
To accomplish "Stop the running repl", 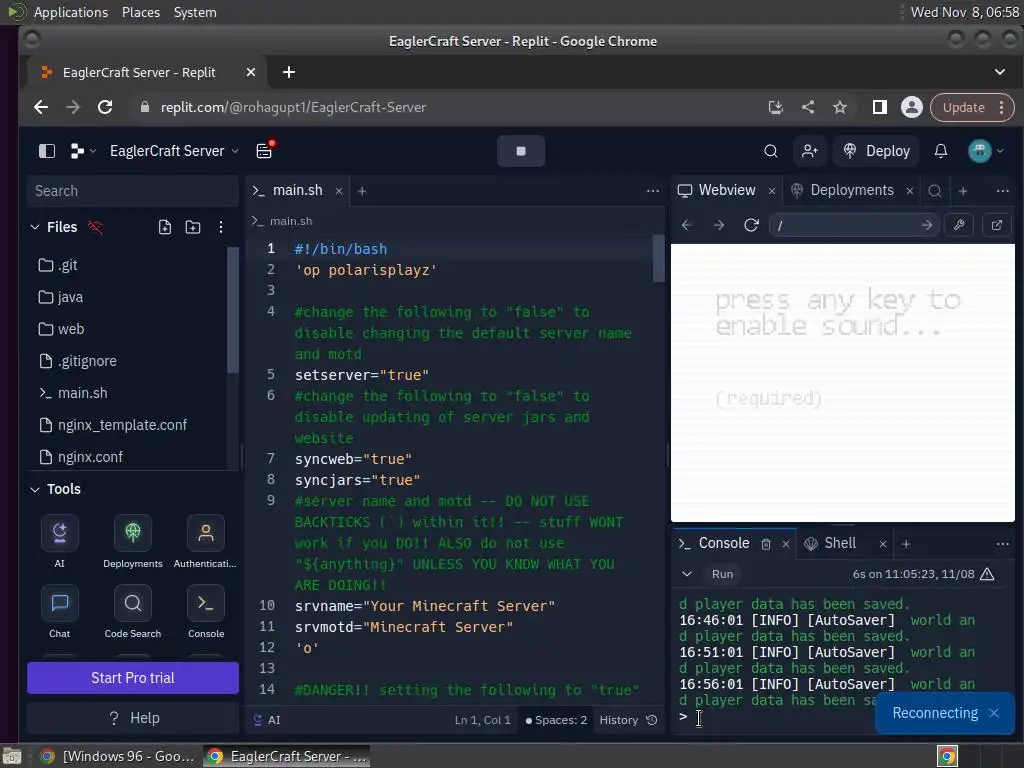I will 520,151.
